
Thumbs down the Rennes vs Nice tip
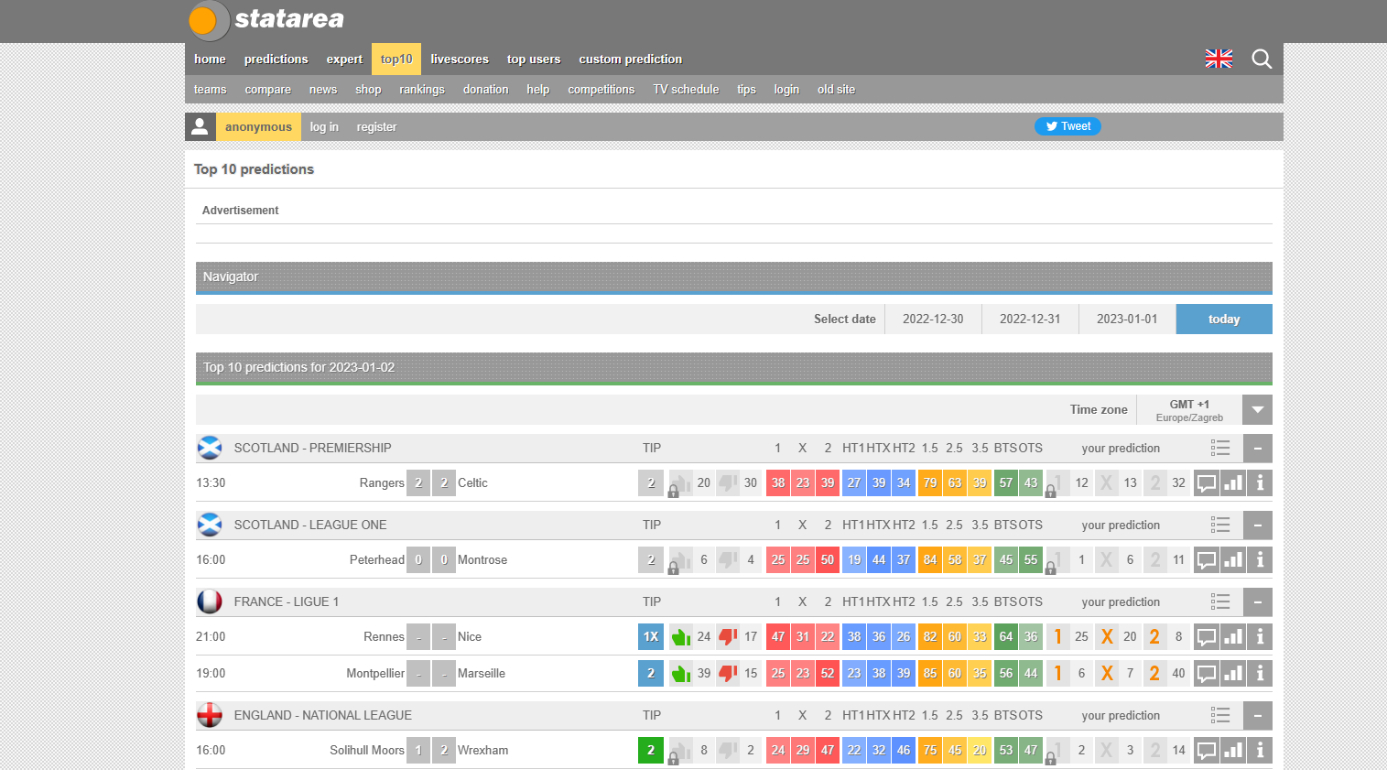point(728,637)
